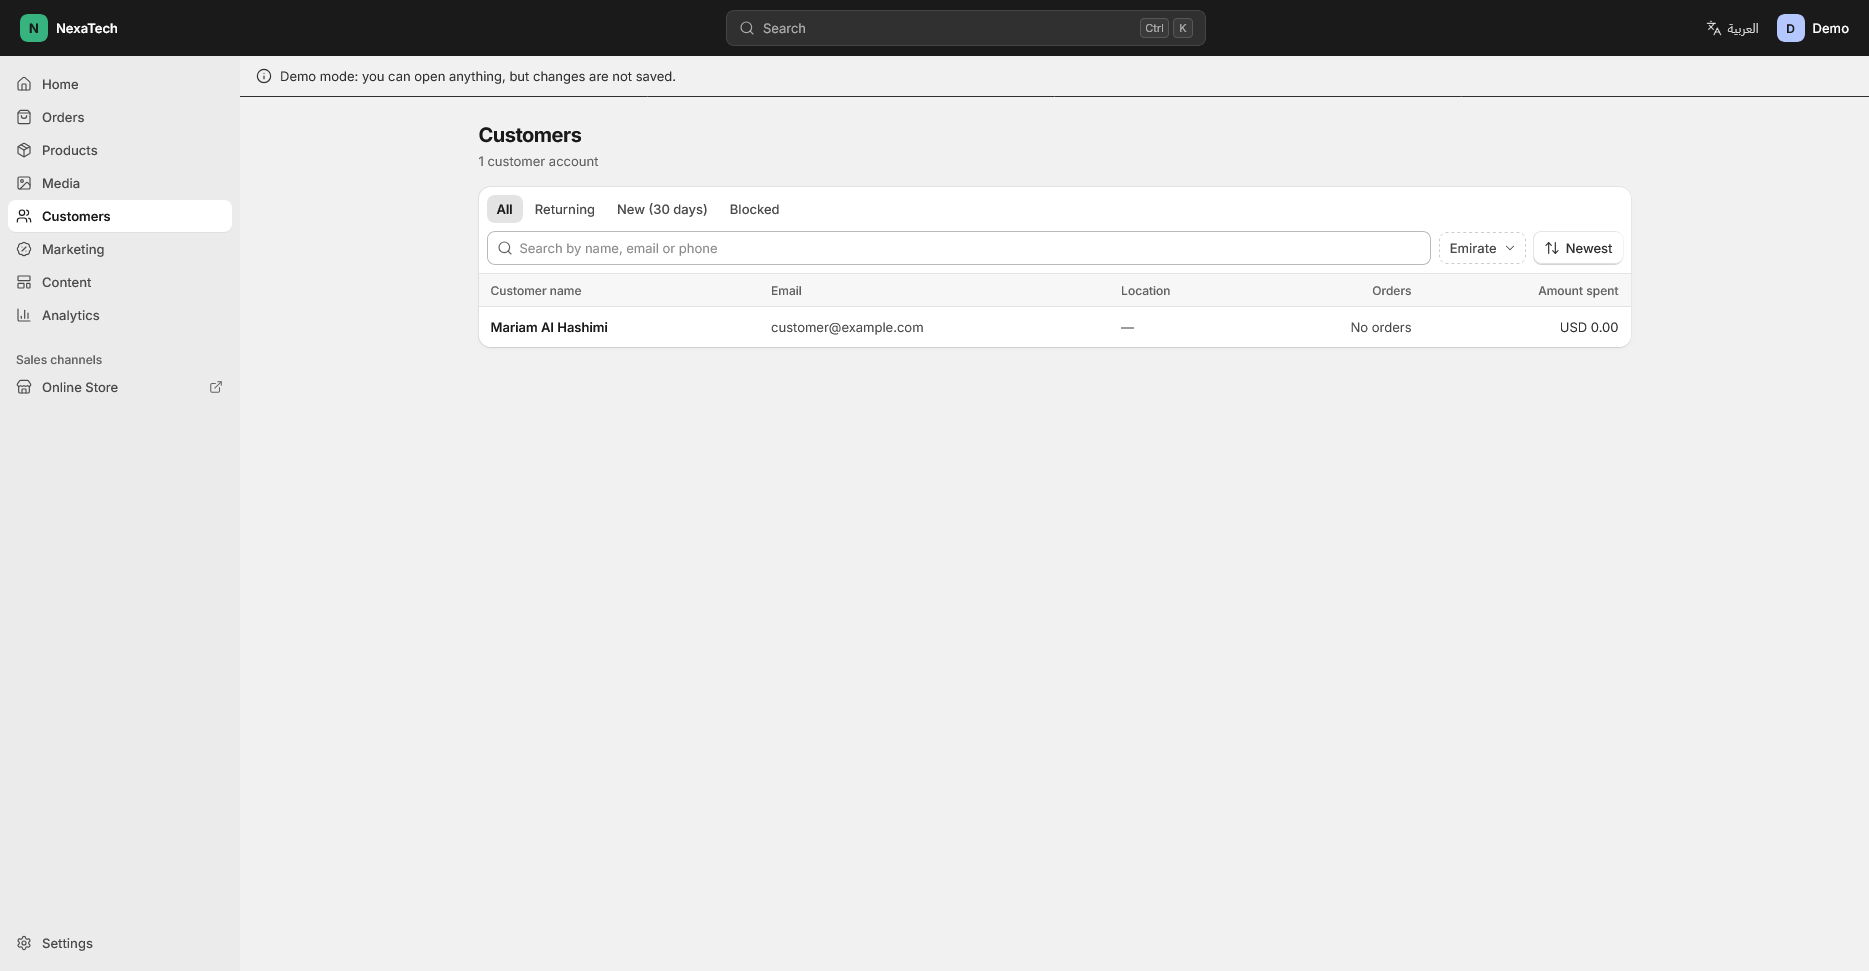Click the NexaTech green logo icon
1869x971 pixels.
tap(33, 28)
